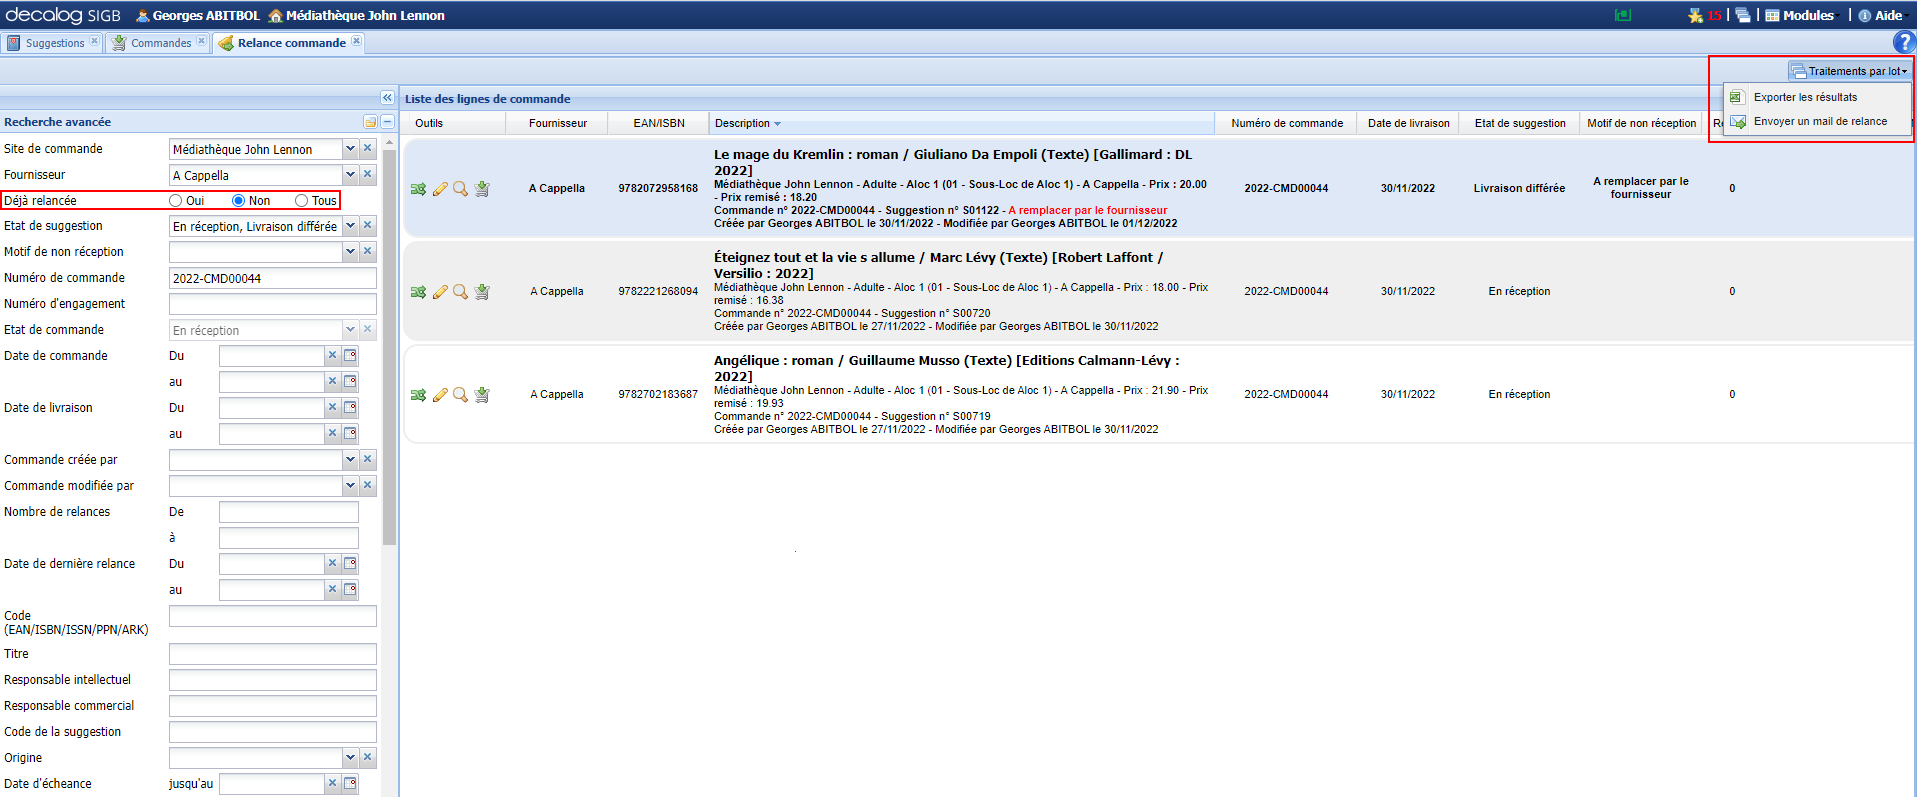Close the Relance commande tab
Image resolution: width=1917 pixels, height=797 pixels.
click(x=357, y=41)
